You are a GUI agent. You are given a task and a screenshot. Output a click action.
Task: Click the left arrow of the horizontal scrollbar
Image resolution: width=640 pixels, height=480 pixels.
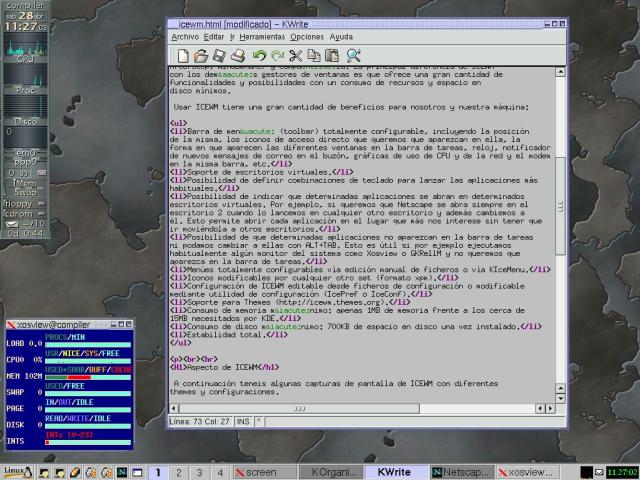click(x=174, y=408)
